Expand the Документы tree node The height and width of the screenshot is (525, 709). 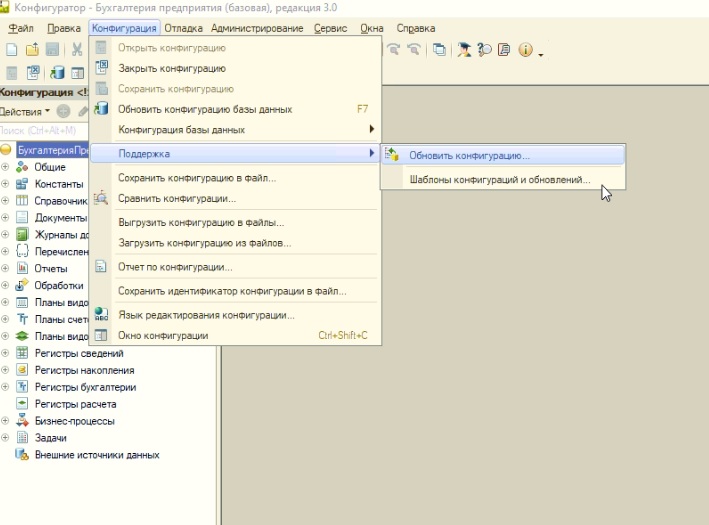[5, 218]
